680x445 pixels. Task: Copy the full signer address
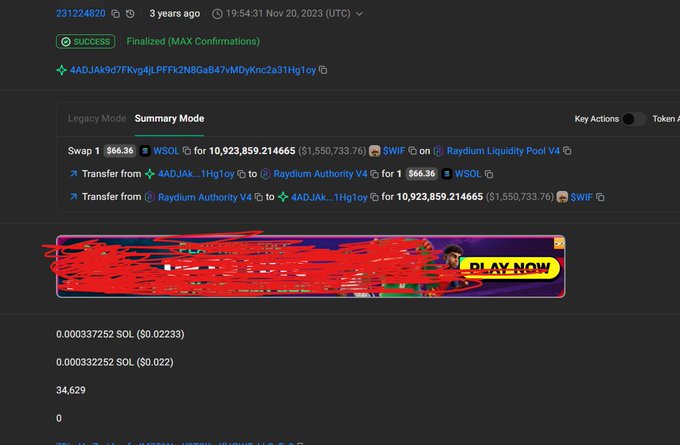(x=323, y=70)
